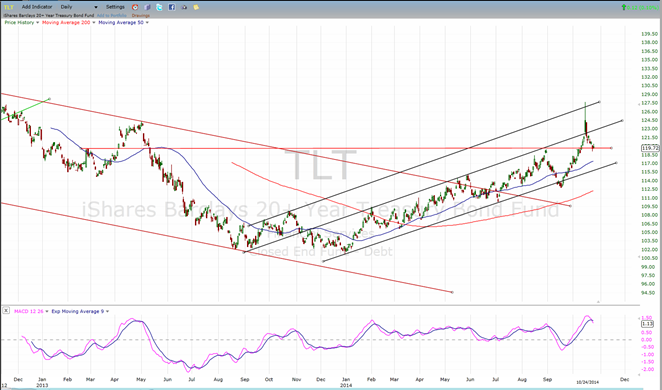Click the 139.50 price axis label
Viewport: 662px width, 390px height.
pos(649,34)
